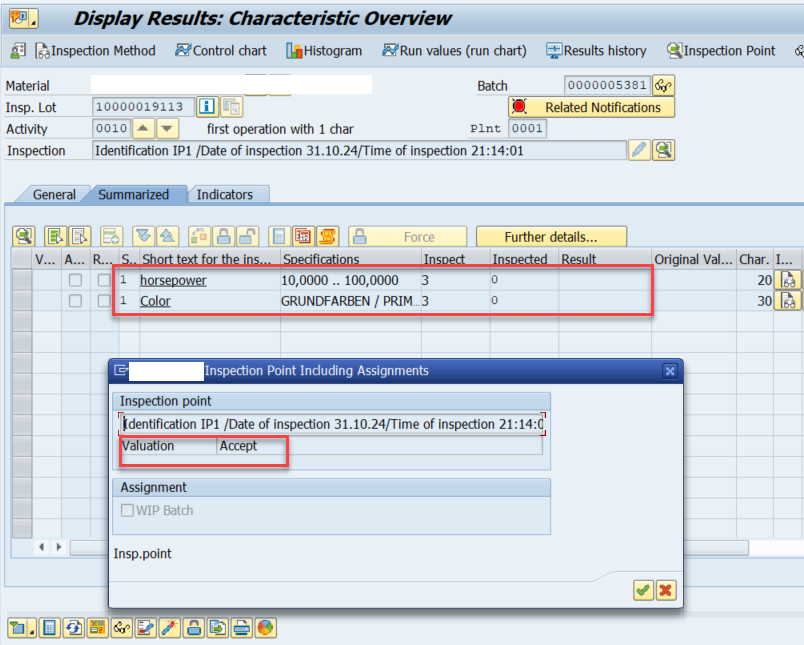
Task: Click the closed padlock icon in grid toolbar
Action: point(224,236)
